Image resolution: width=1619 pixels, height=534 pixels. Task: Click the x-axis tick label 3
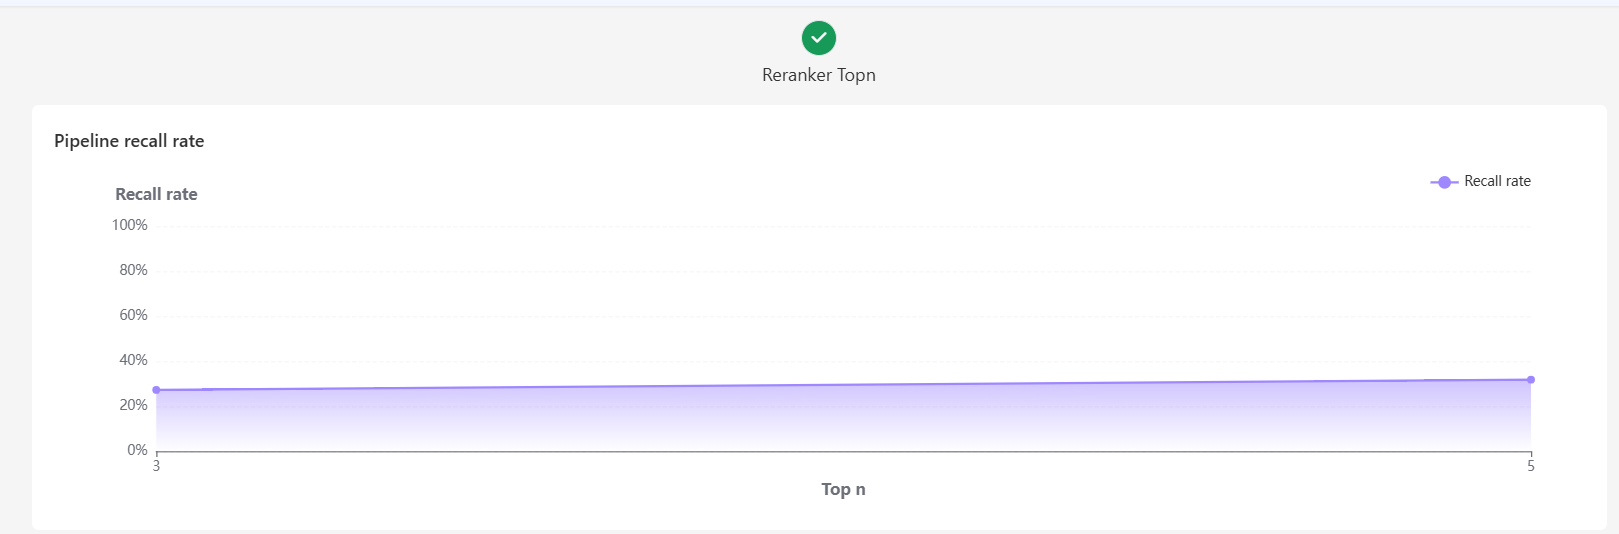click(156, 466)
